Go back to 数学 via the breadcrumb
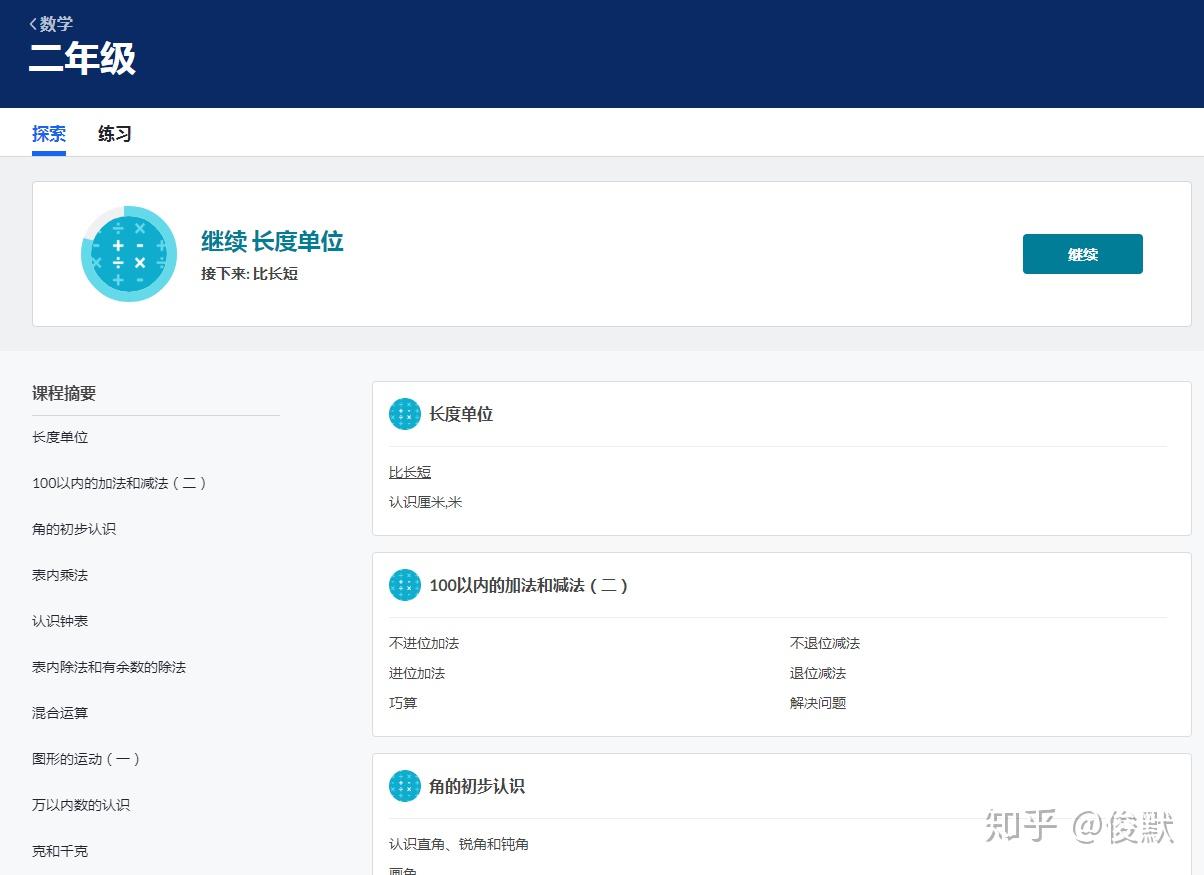Image resolution: width=1204 pixels, height=875 pixels. tap(51, 24)
